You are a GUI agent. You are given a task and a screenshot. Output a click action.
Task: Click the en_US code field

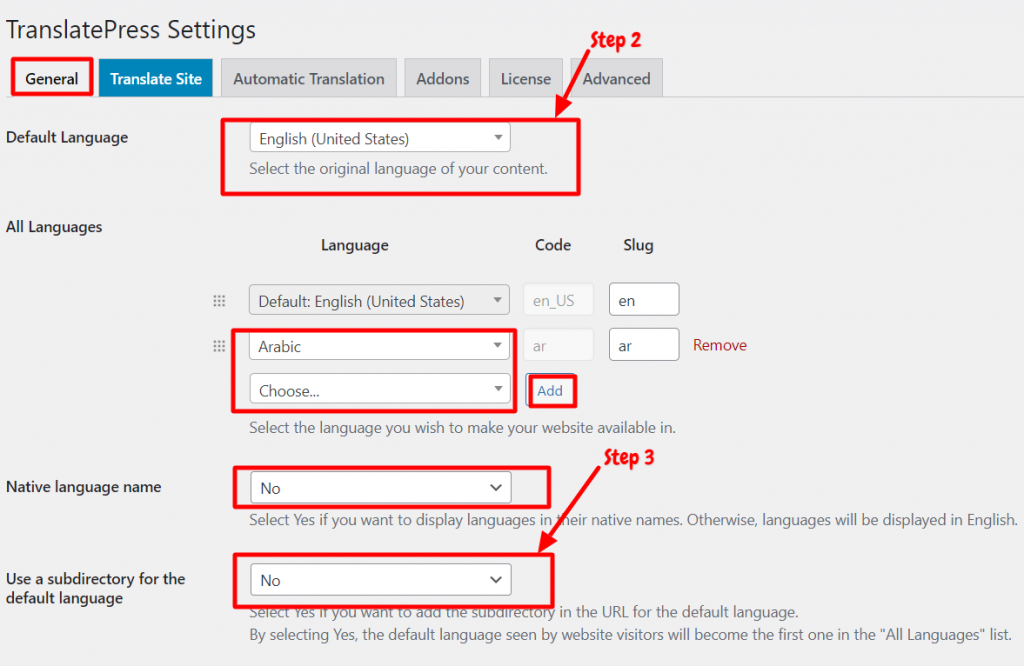(558, 300)
